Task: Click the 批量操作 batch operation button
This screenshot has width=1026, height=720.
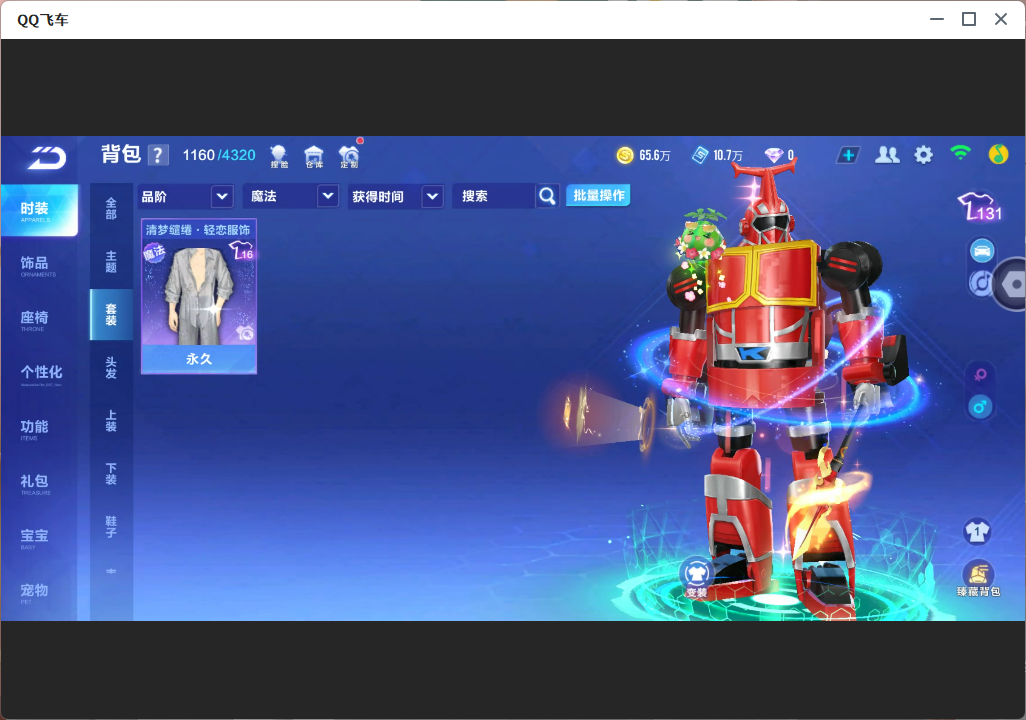Action: 598,195
